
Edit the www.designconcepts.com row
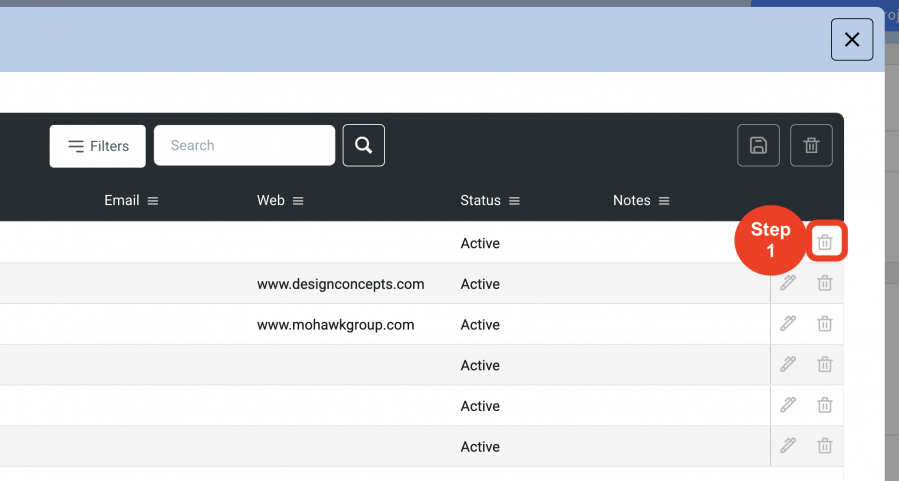[788, 283]
